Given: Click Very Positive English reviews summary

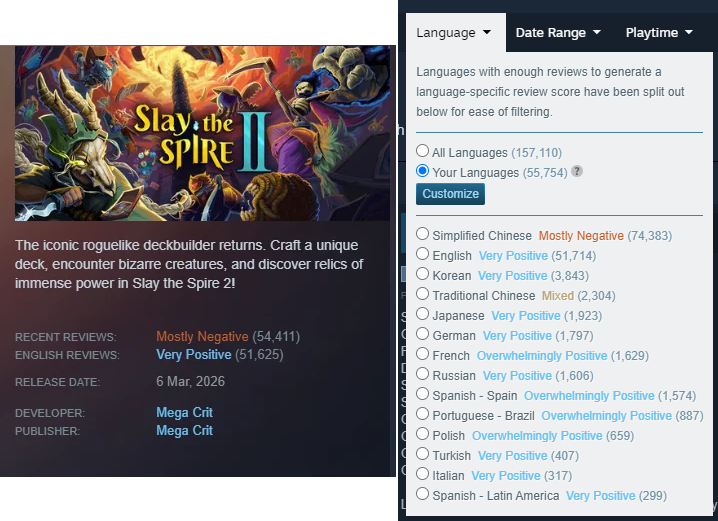Looking at the screenshot, I should pyautogui.click(x=194, y=354).
